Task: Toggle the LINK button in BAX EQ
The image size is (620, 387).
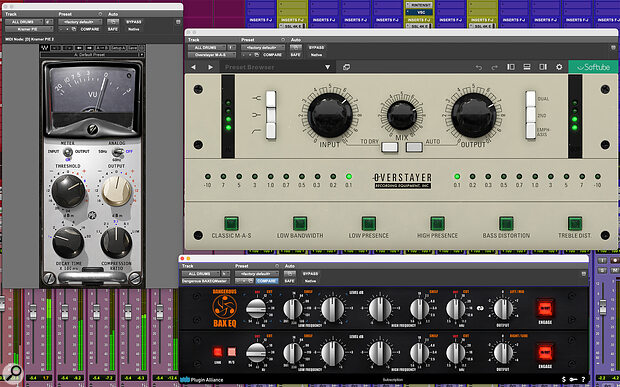Action: (217, 352)
